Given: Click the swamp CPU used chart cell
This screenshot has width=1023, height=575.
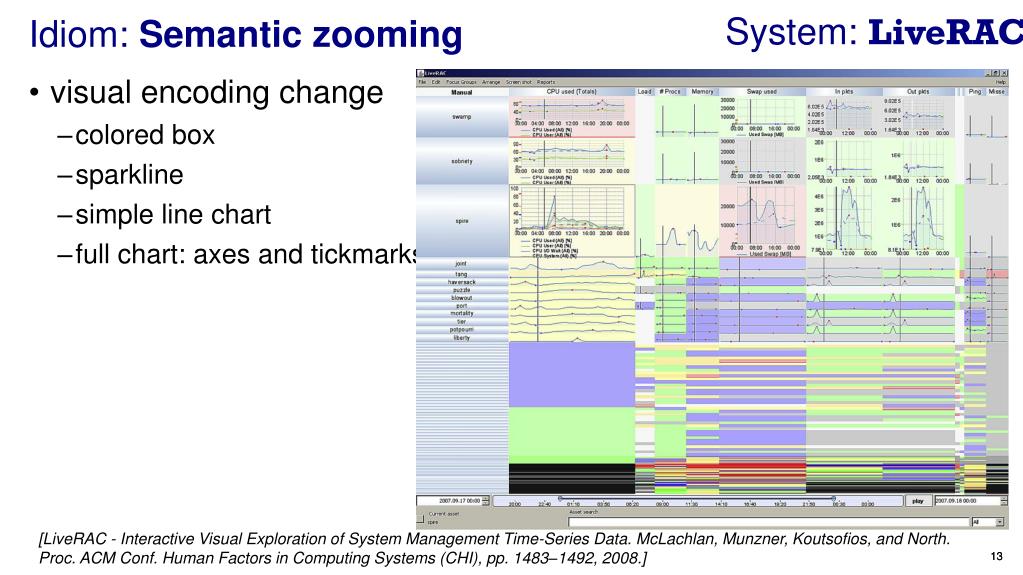Looking at the screenshot, I should tap(572, 117).
